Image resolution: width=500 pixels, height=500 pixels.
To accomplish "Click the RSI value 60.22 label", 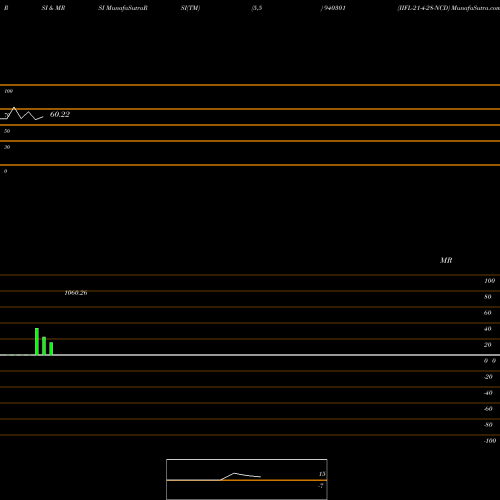I will [x=60, y=114].
